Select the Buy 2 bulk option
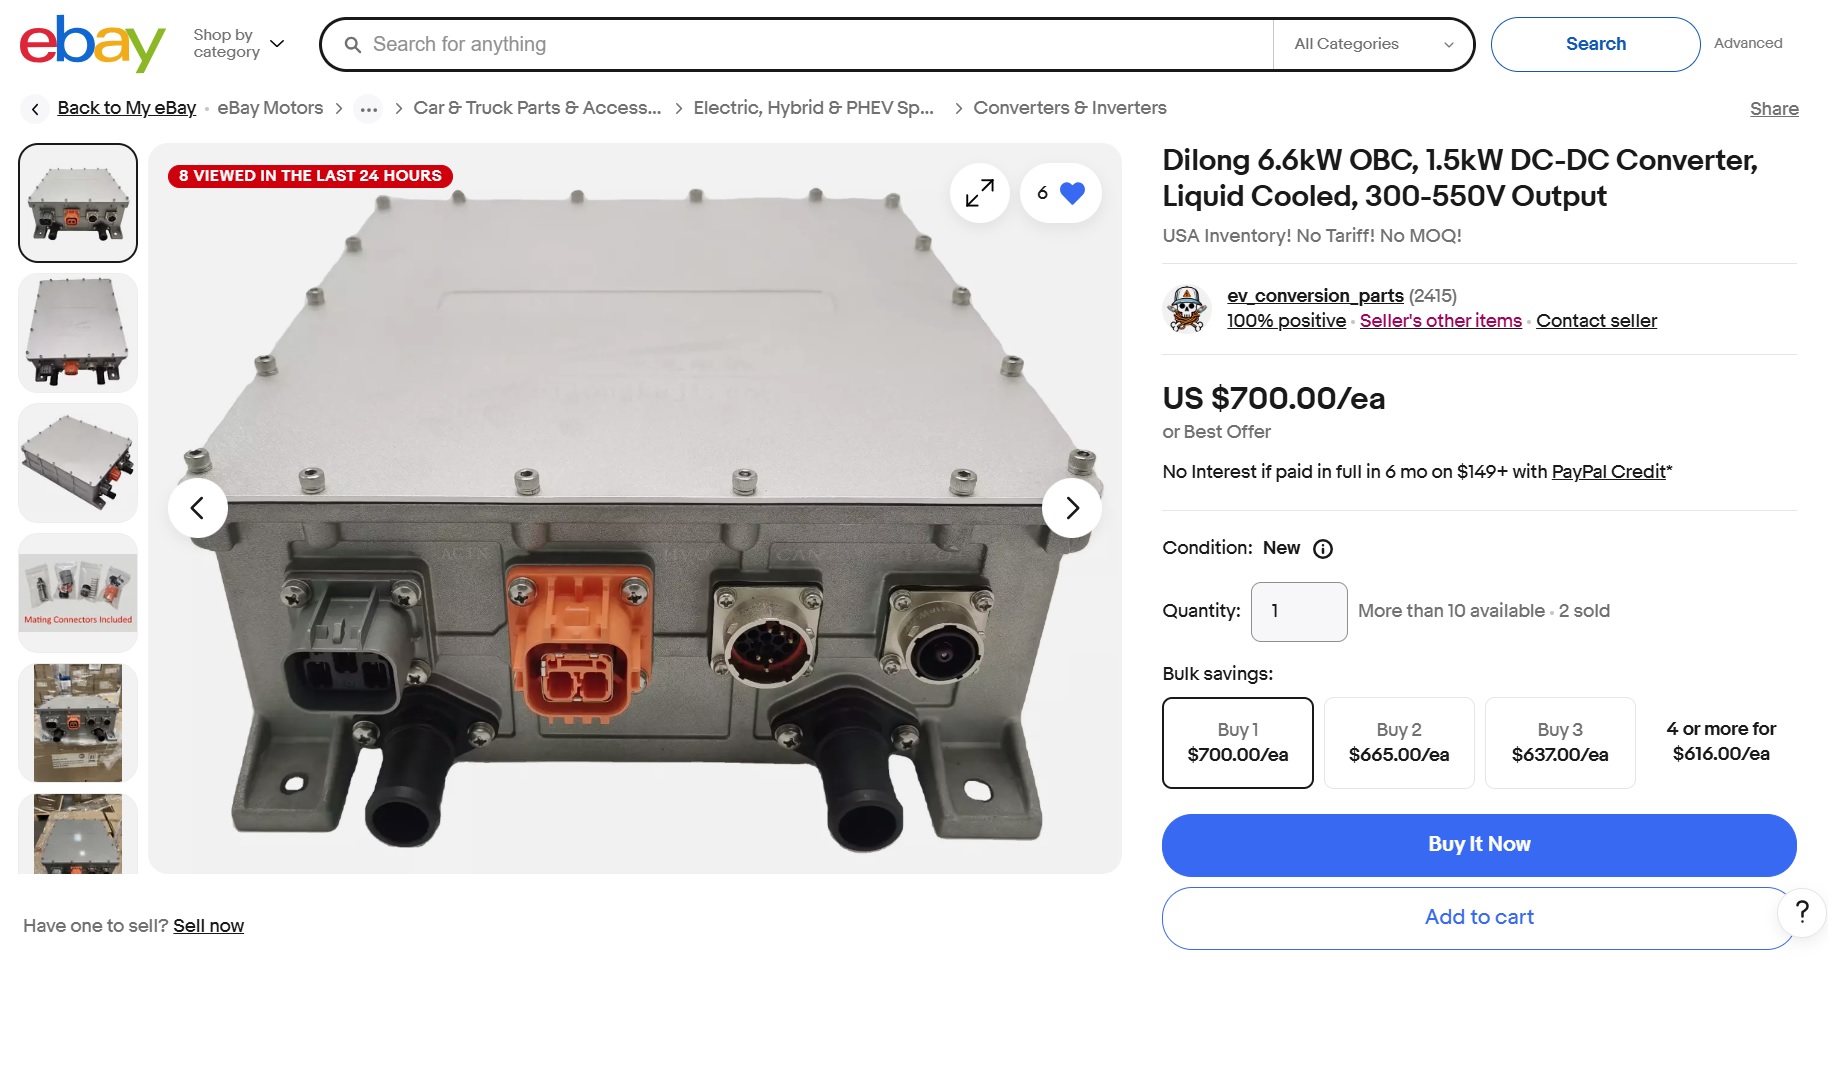This screenshot has height=1071, width=1828. pos(1398,743)
